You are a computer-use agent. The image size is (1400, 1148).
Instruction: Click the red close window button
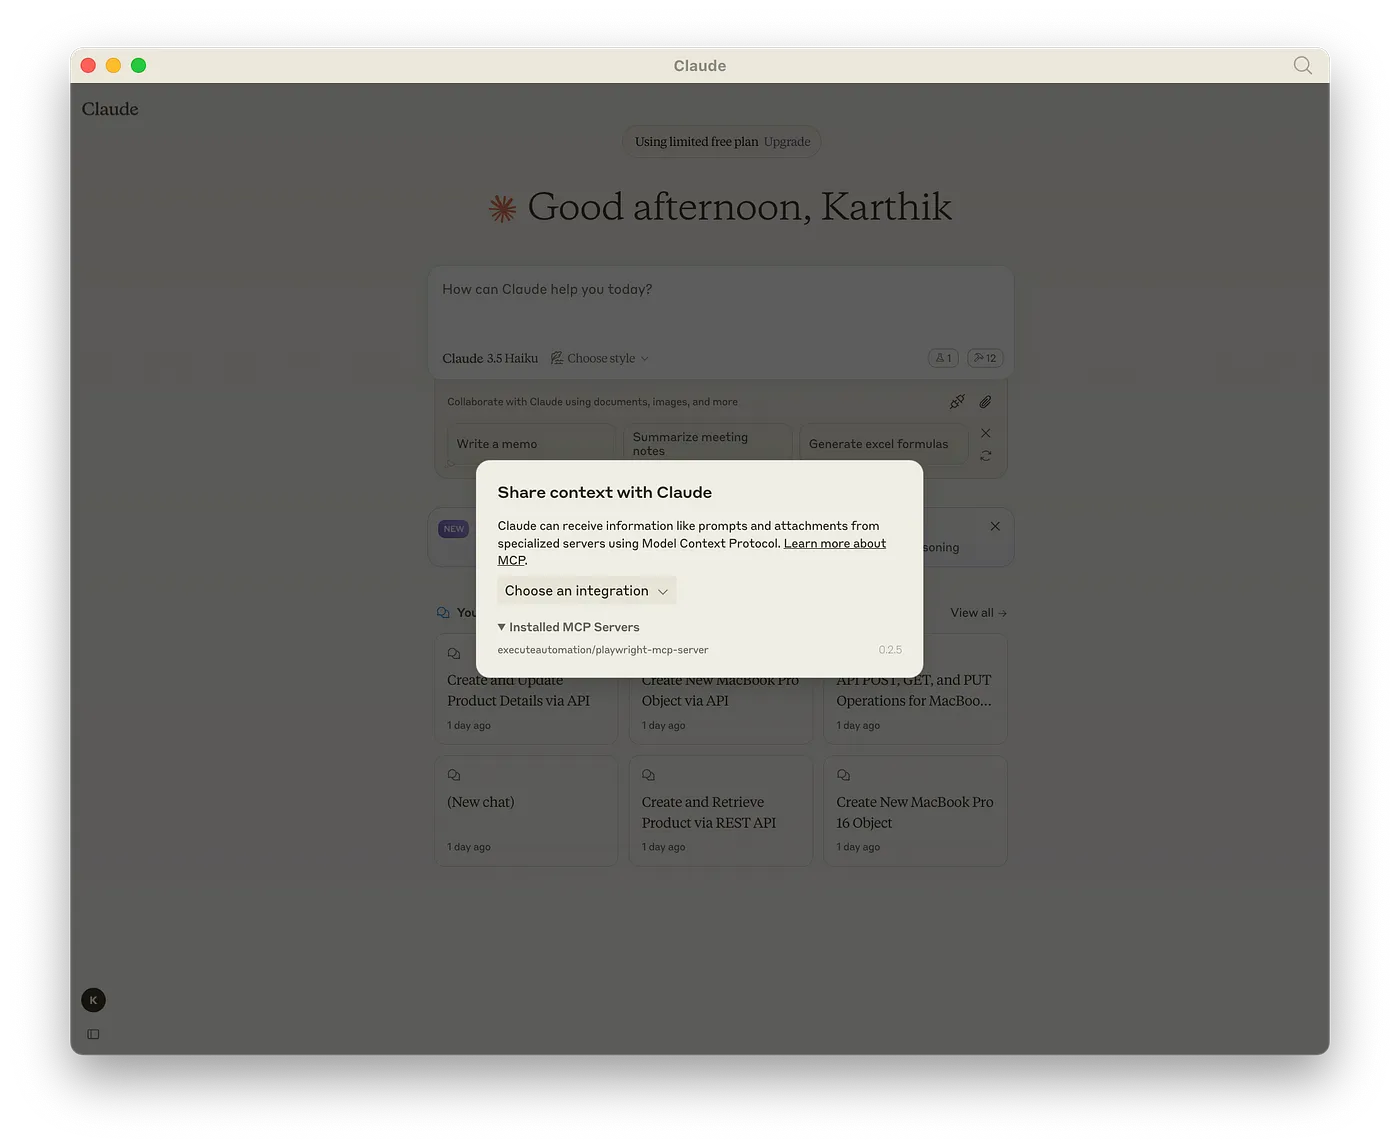click(88, 65)
